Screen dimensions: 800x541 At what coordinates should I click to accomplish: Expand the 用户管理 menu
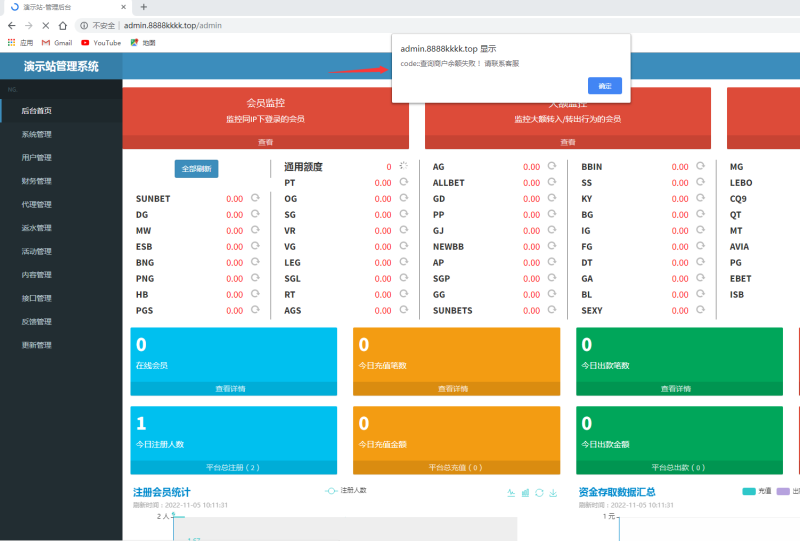point(61,158)
